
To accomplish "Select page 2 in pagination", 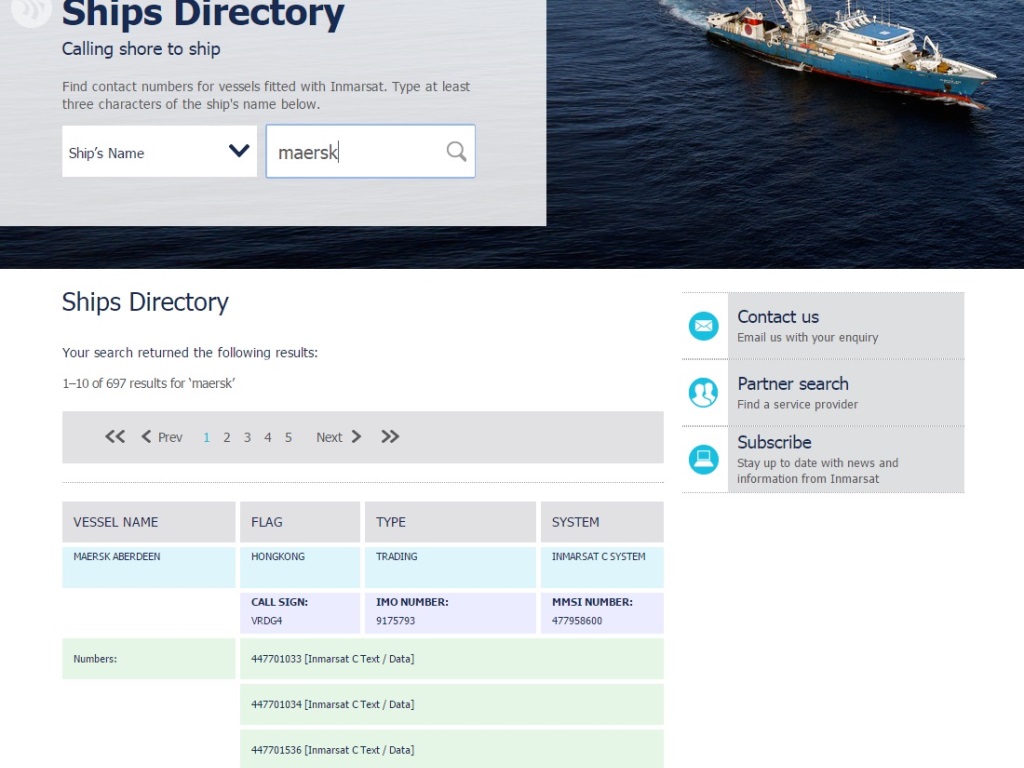I will pos(227,437).
